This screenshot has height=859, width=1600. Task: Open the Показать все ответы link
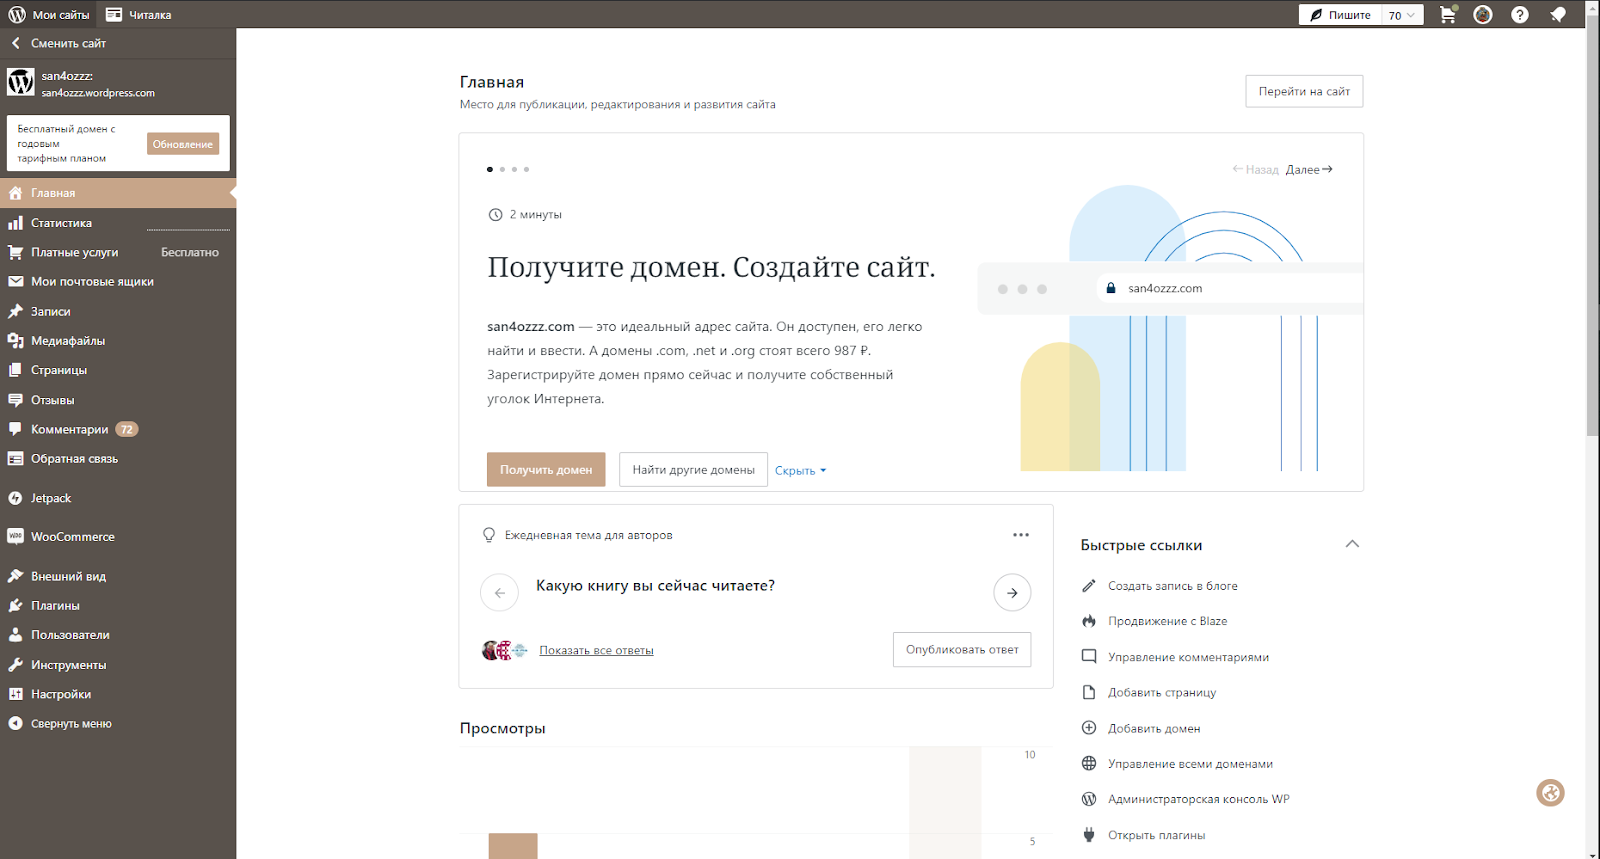[x=596, y=651]
